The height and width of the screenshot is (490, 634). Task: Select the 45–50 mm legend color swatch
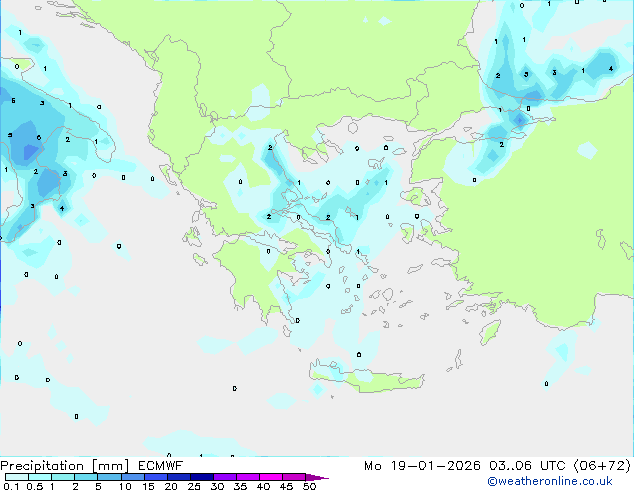tap(294, 477)
